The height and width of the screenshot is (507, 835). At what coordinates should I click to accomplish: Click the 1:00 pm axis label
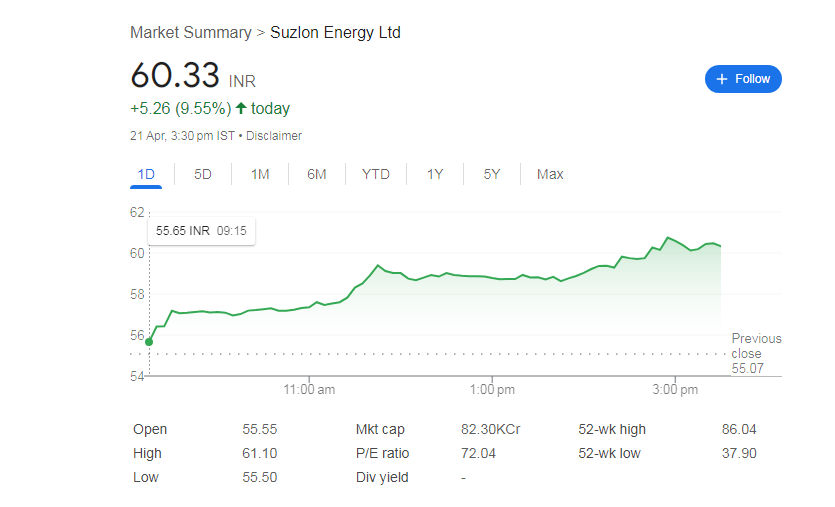(492, 390)
